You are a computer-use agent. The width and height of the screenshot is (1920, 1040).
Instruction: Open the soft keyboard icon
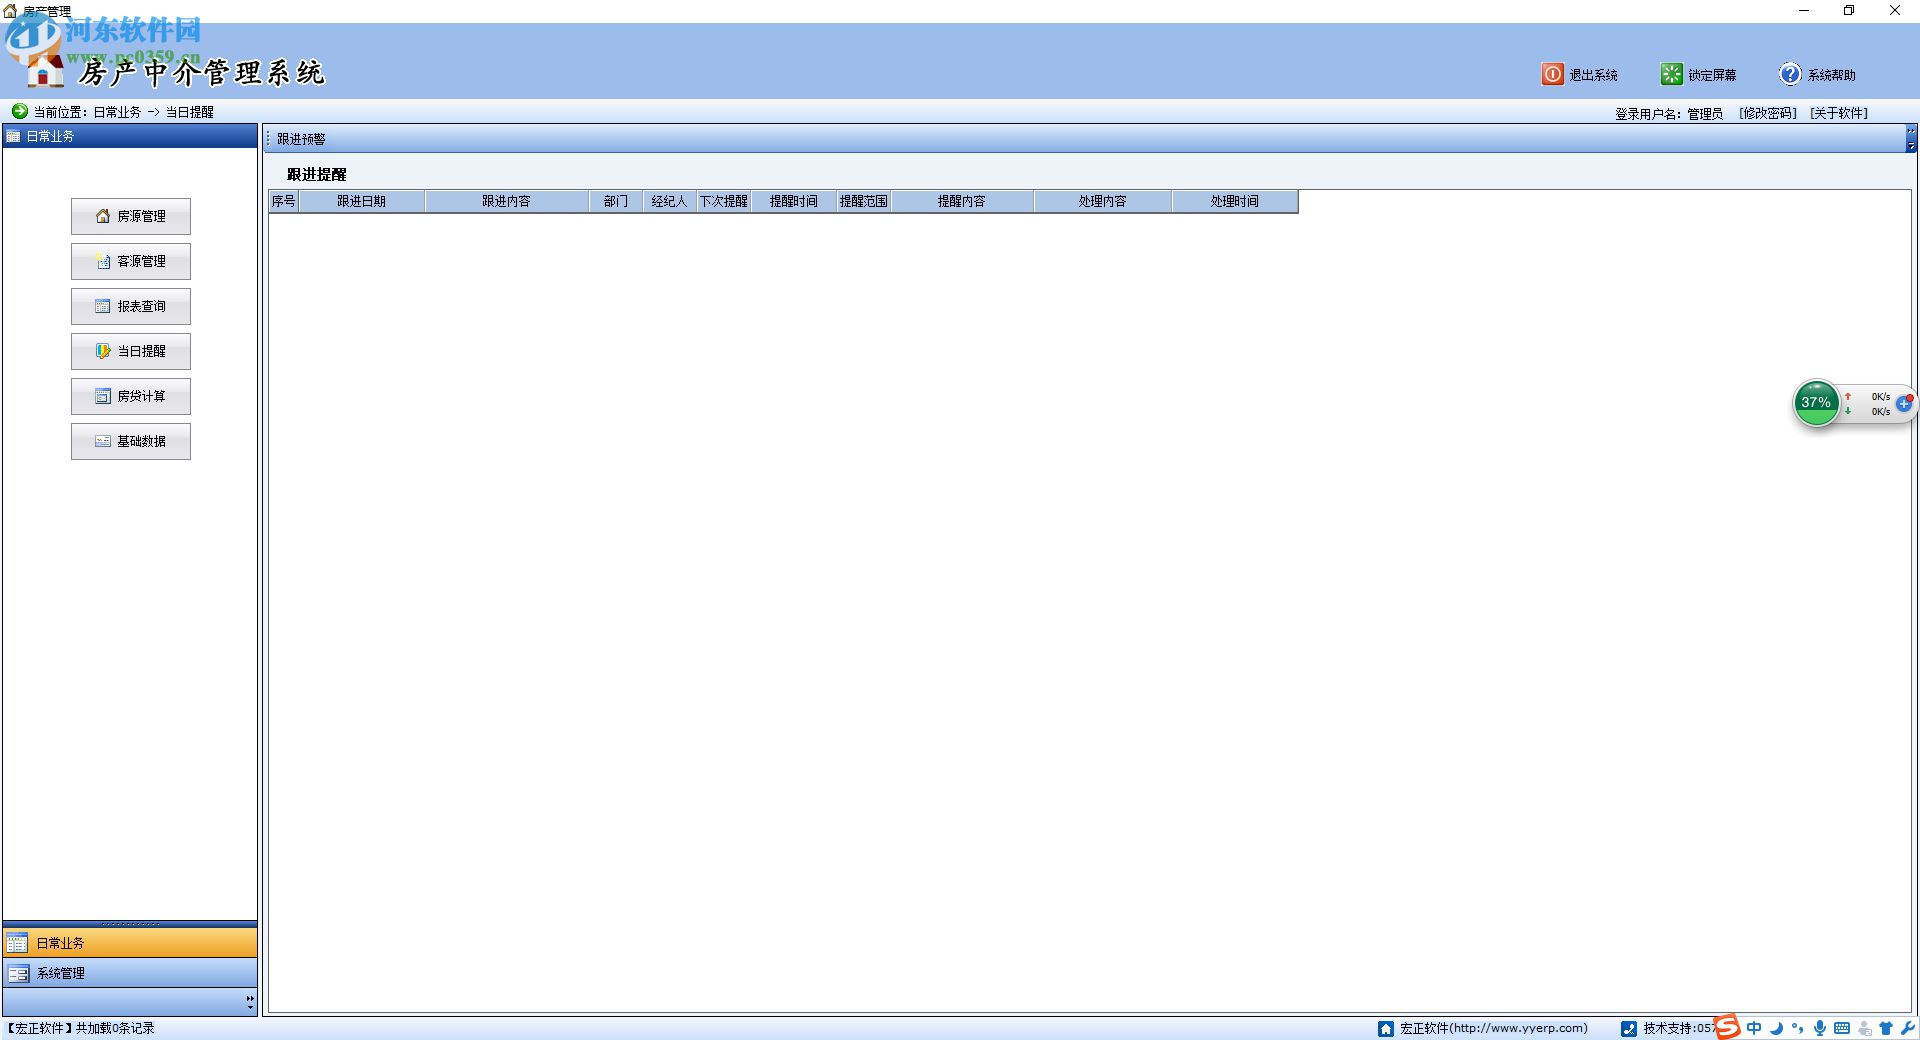pos(1842,1028)
